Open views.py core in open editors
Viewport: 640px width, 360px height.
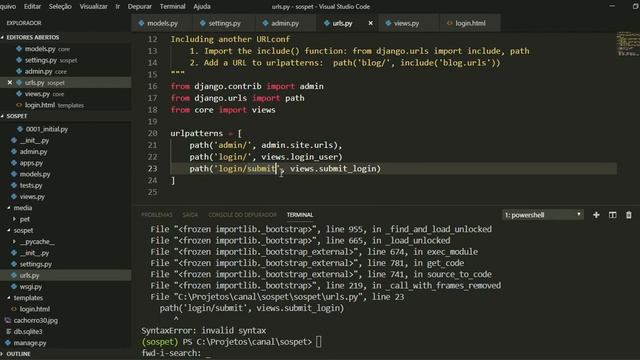66,94
